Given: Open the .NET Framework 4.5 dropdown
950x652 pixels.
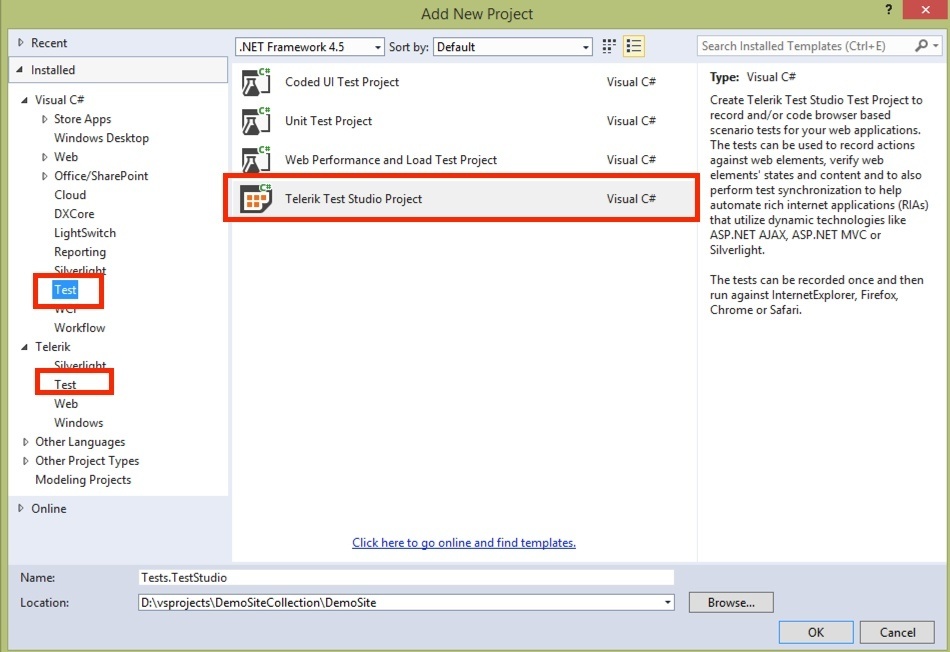Looking at the screenshot, I should (377, 47).
